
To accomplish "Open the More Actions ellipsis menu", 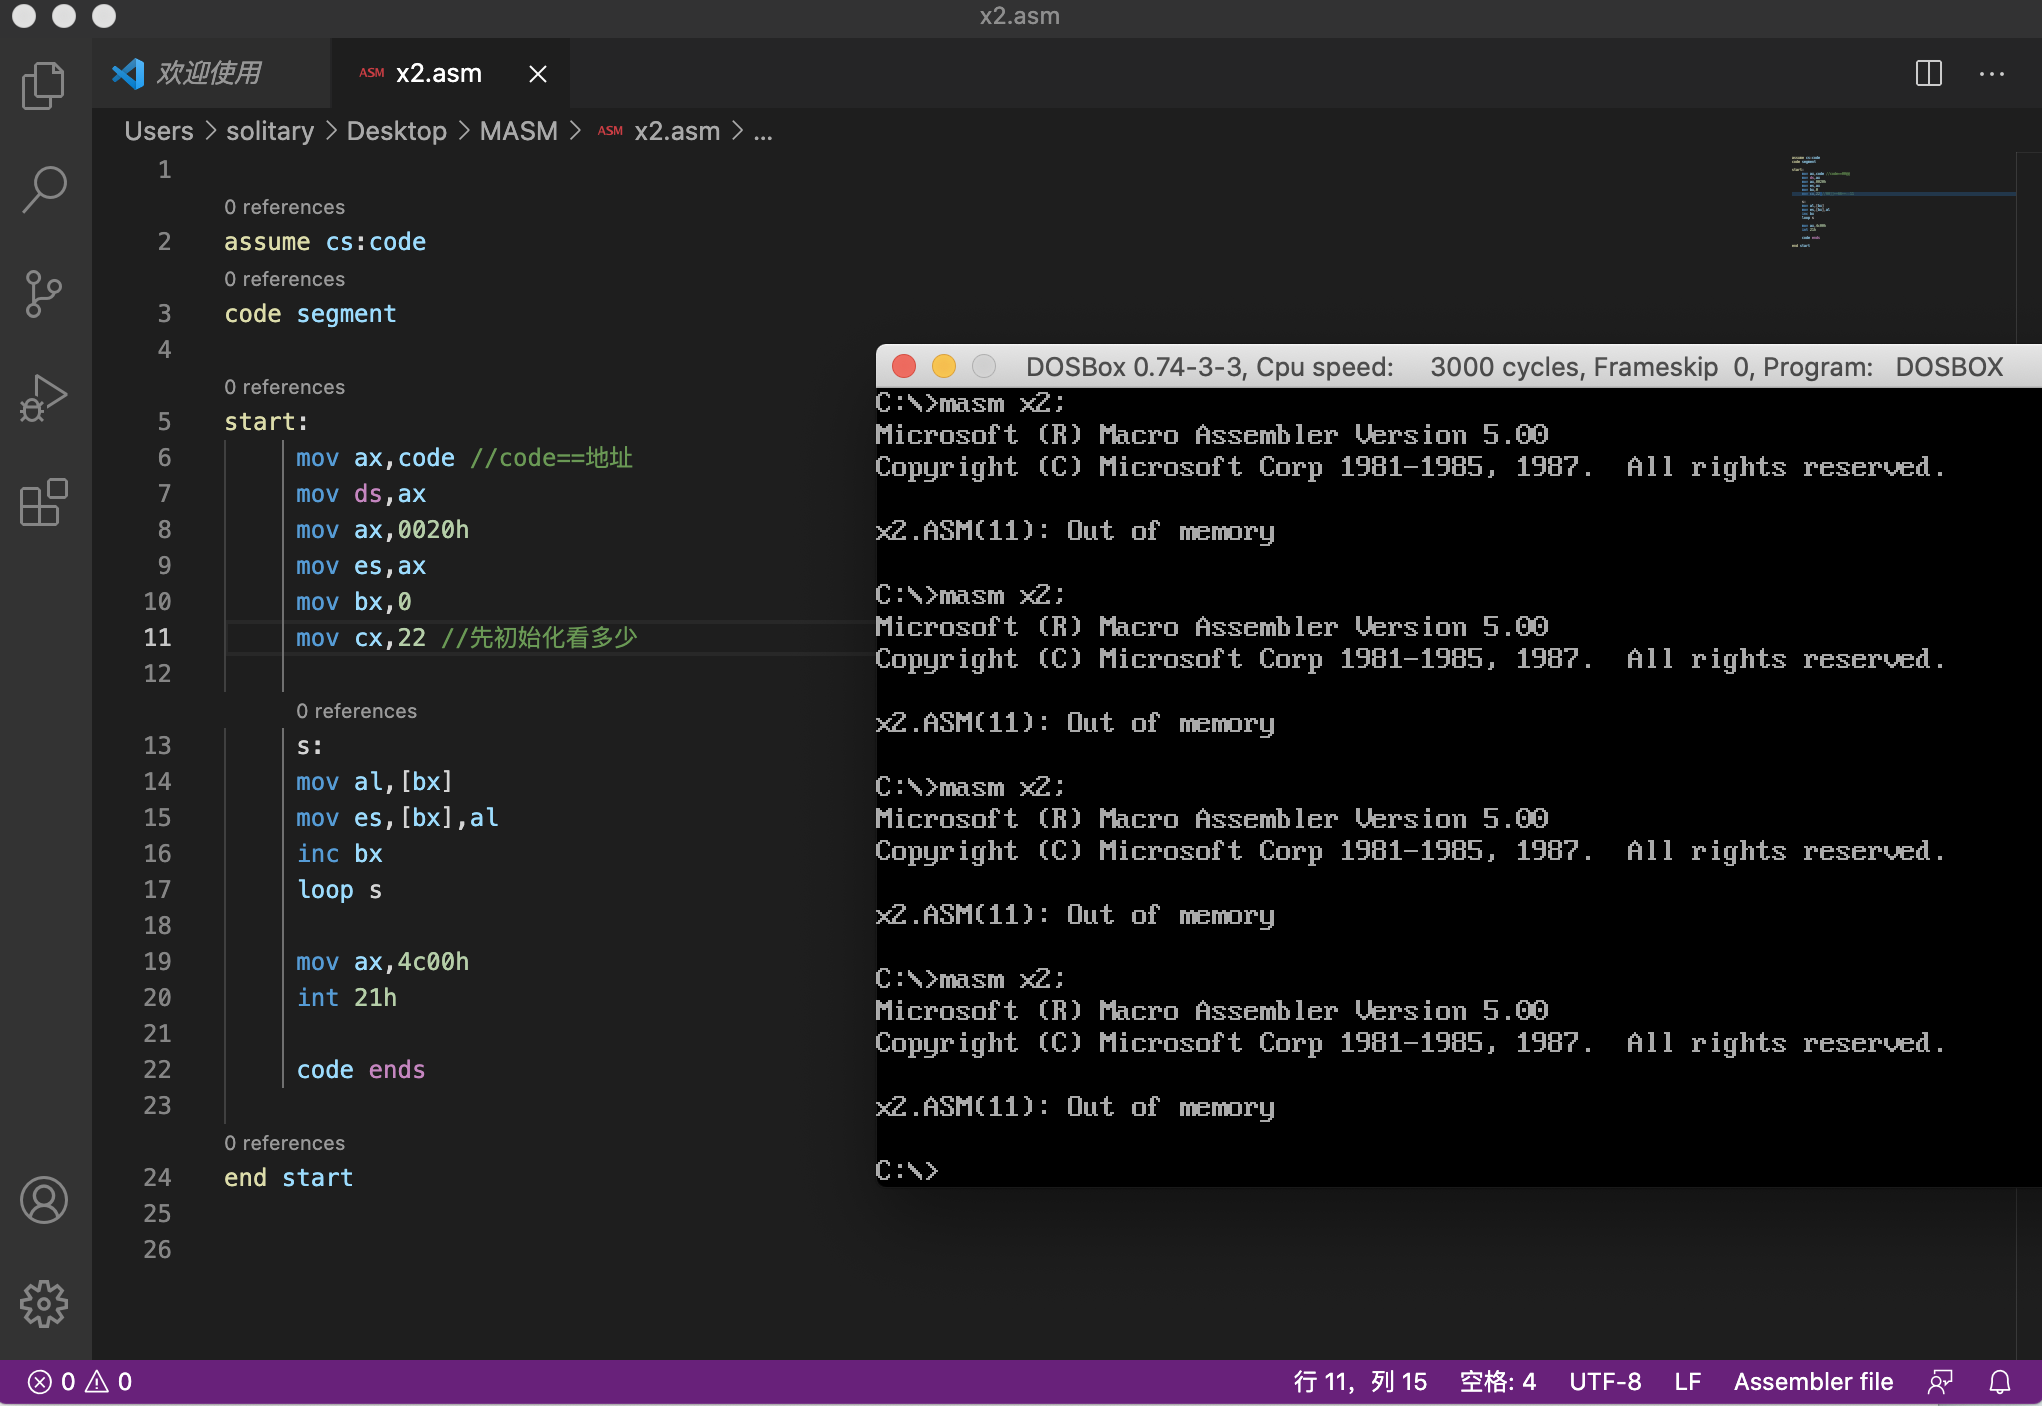I will click(1992, 73).
